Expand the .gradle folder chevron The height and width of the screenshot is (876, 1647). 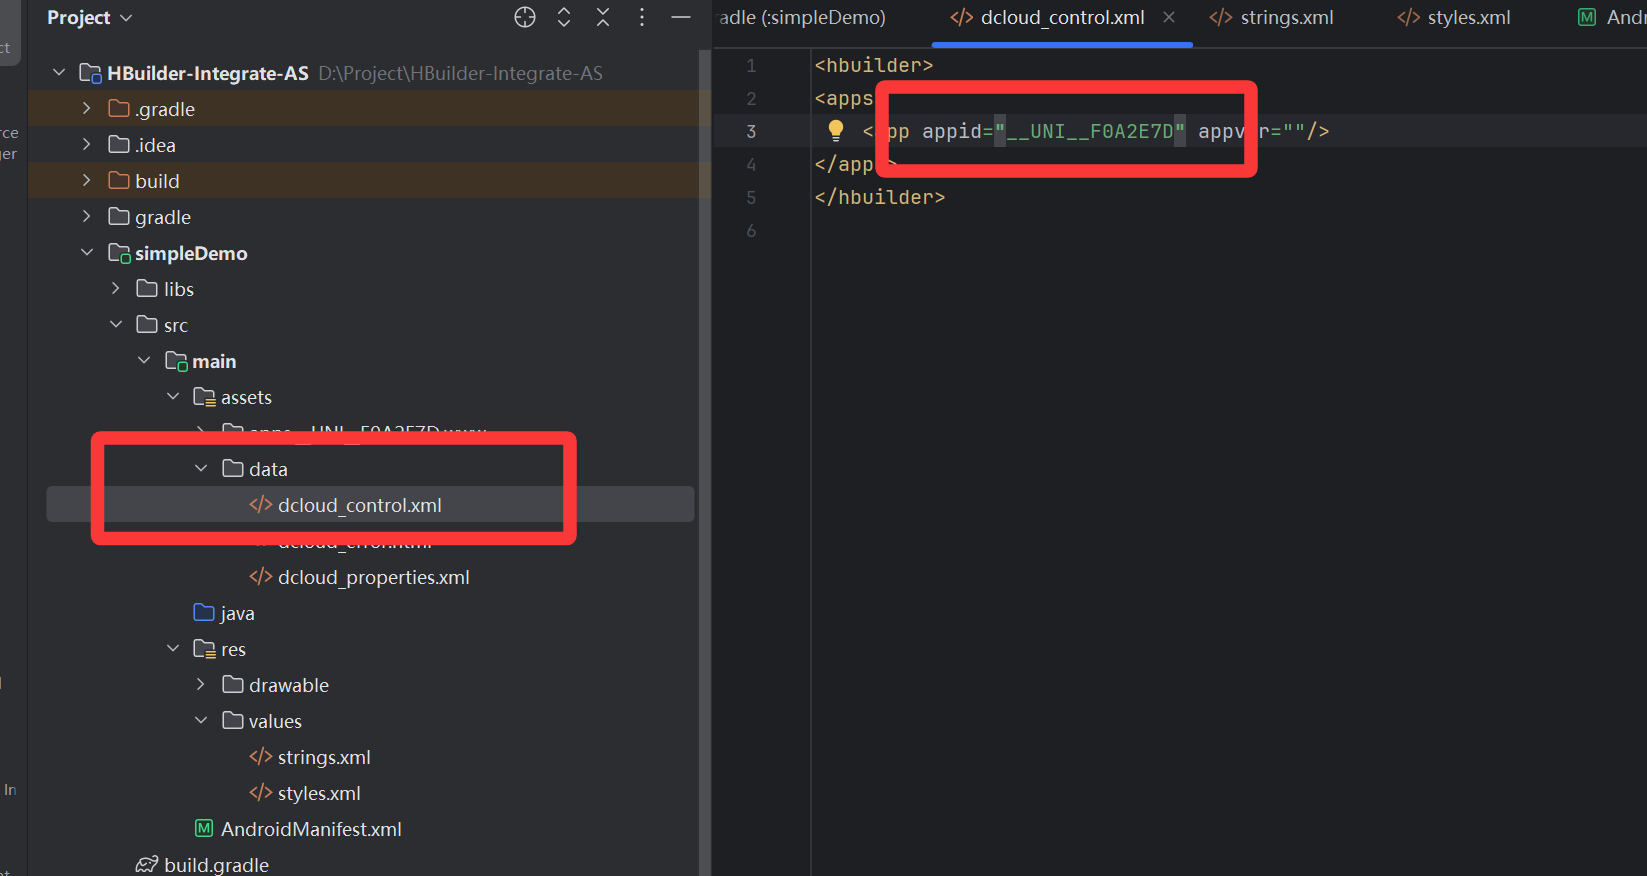tap(87, 108)
